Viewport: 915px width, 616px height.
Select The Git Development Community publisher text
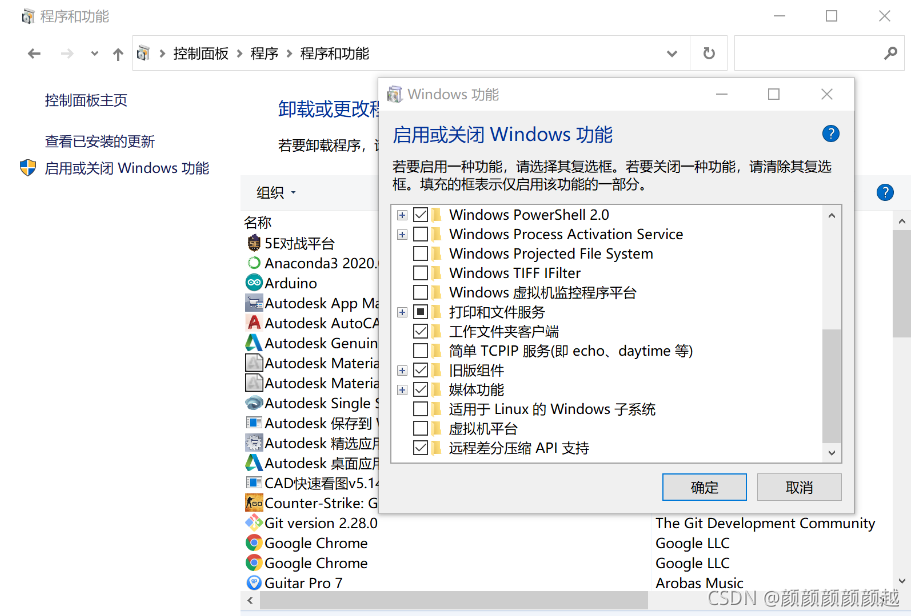[765, 523]
